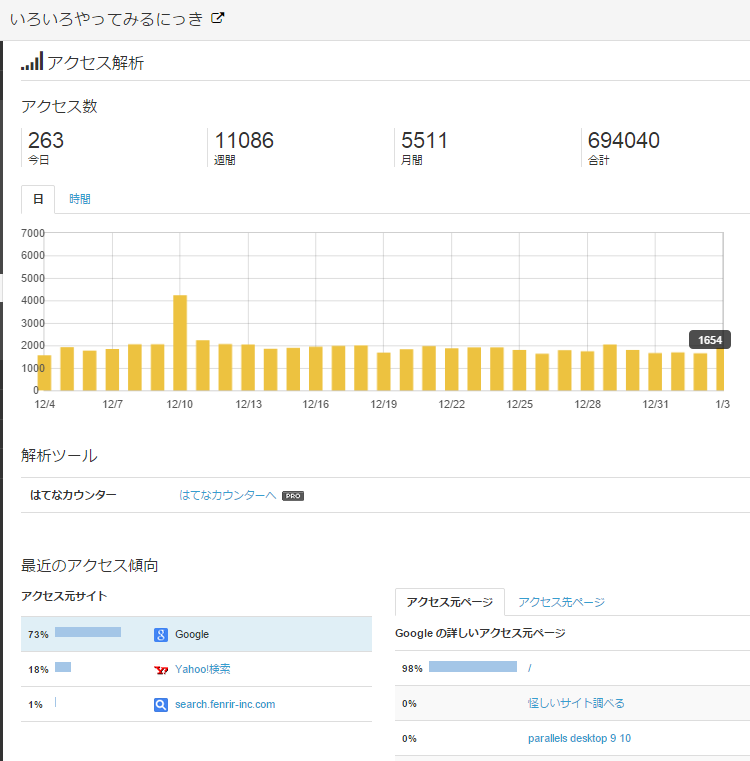The height and width of the screenshot is (761, 750).
Task: Click the Google favicon icon
Action: [x=161, y=634]
